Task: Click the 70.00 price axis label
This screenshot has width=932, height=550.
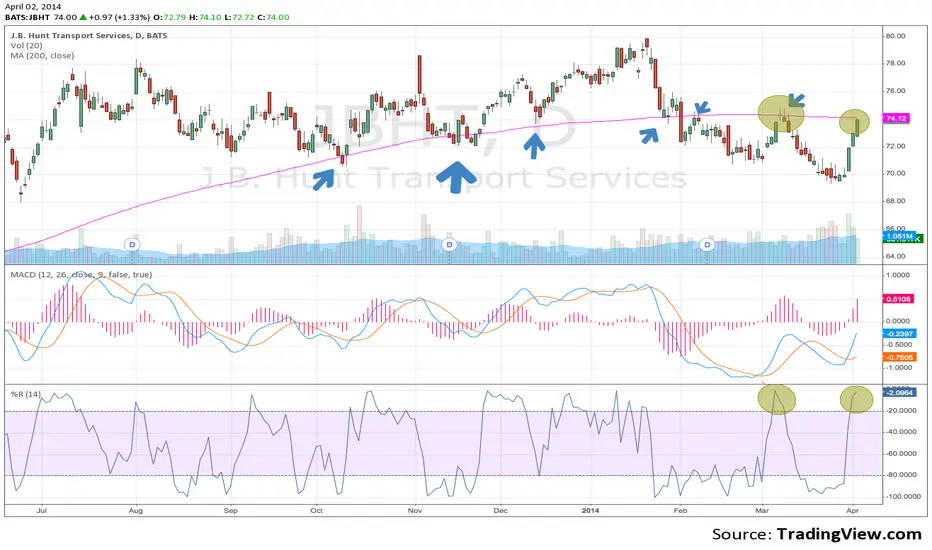Action: click(895, 174)
